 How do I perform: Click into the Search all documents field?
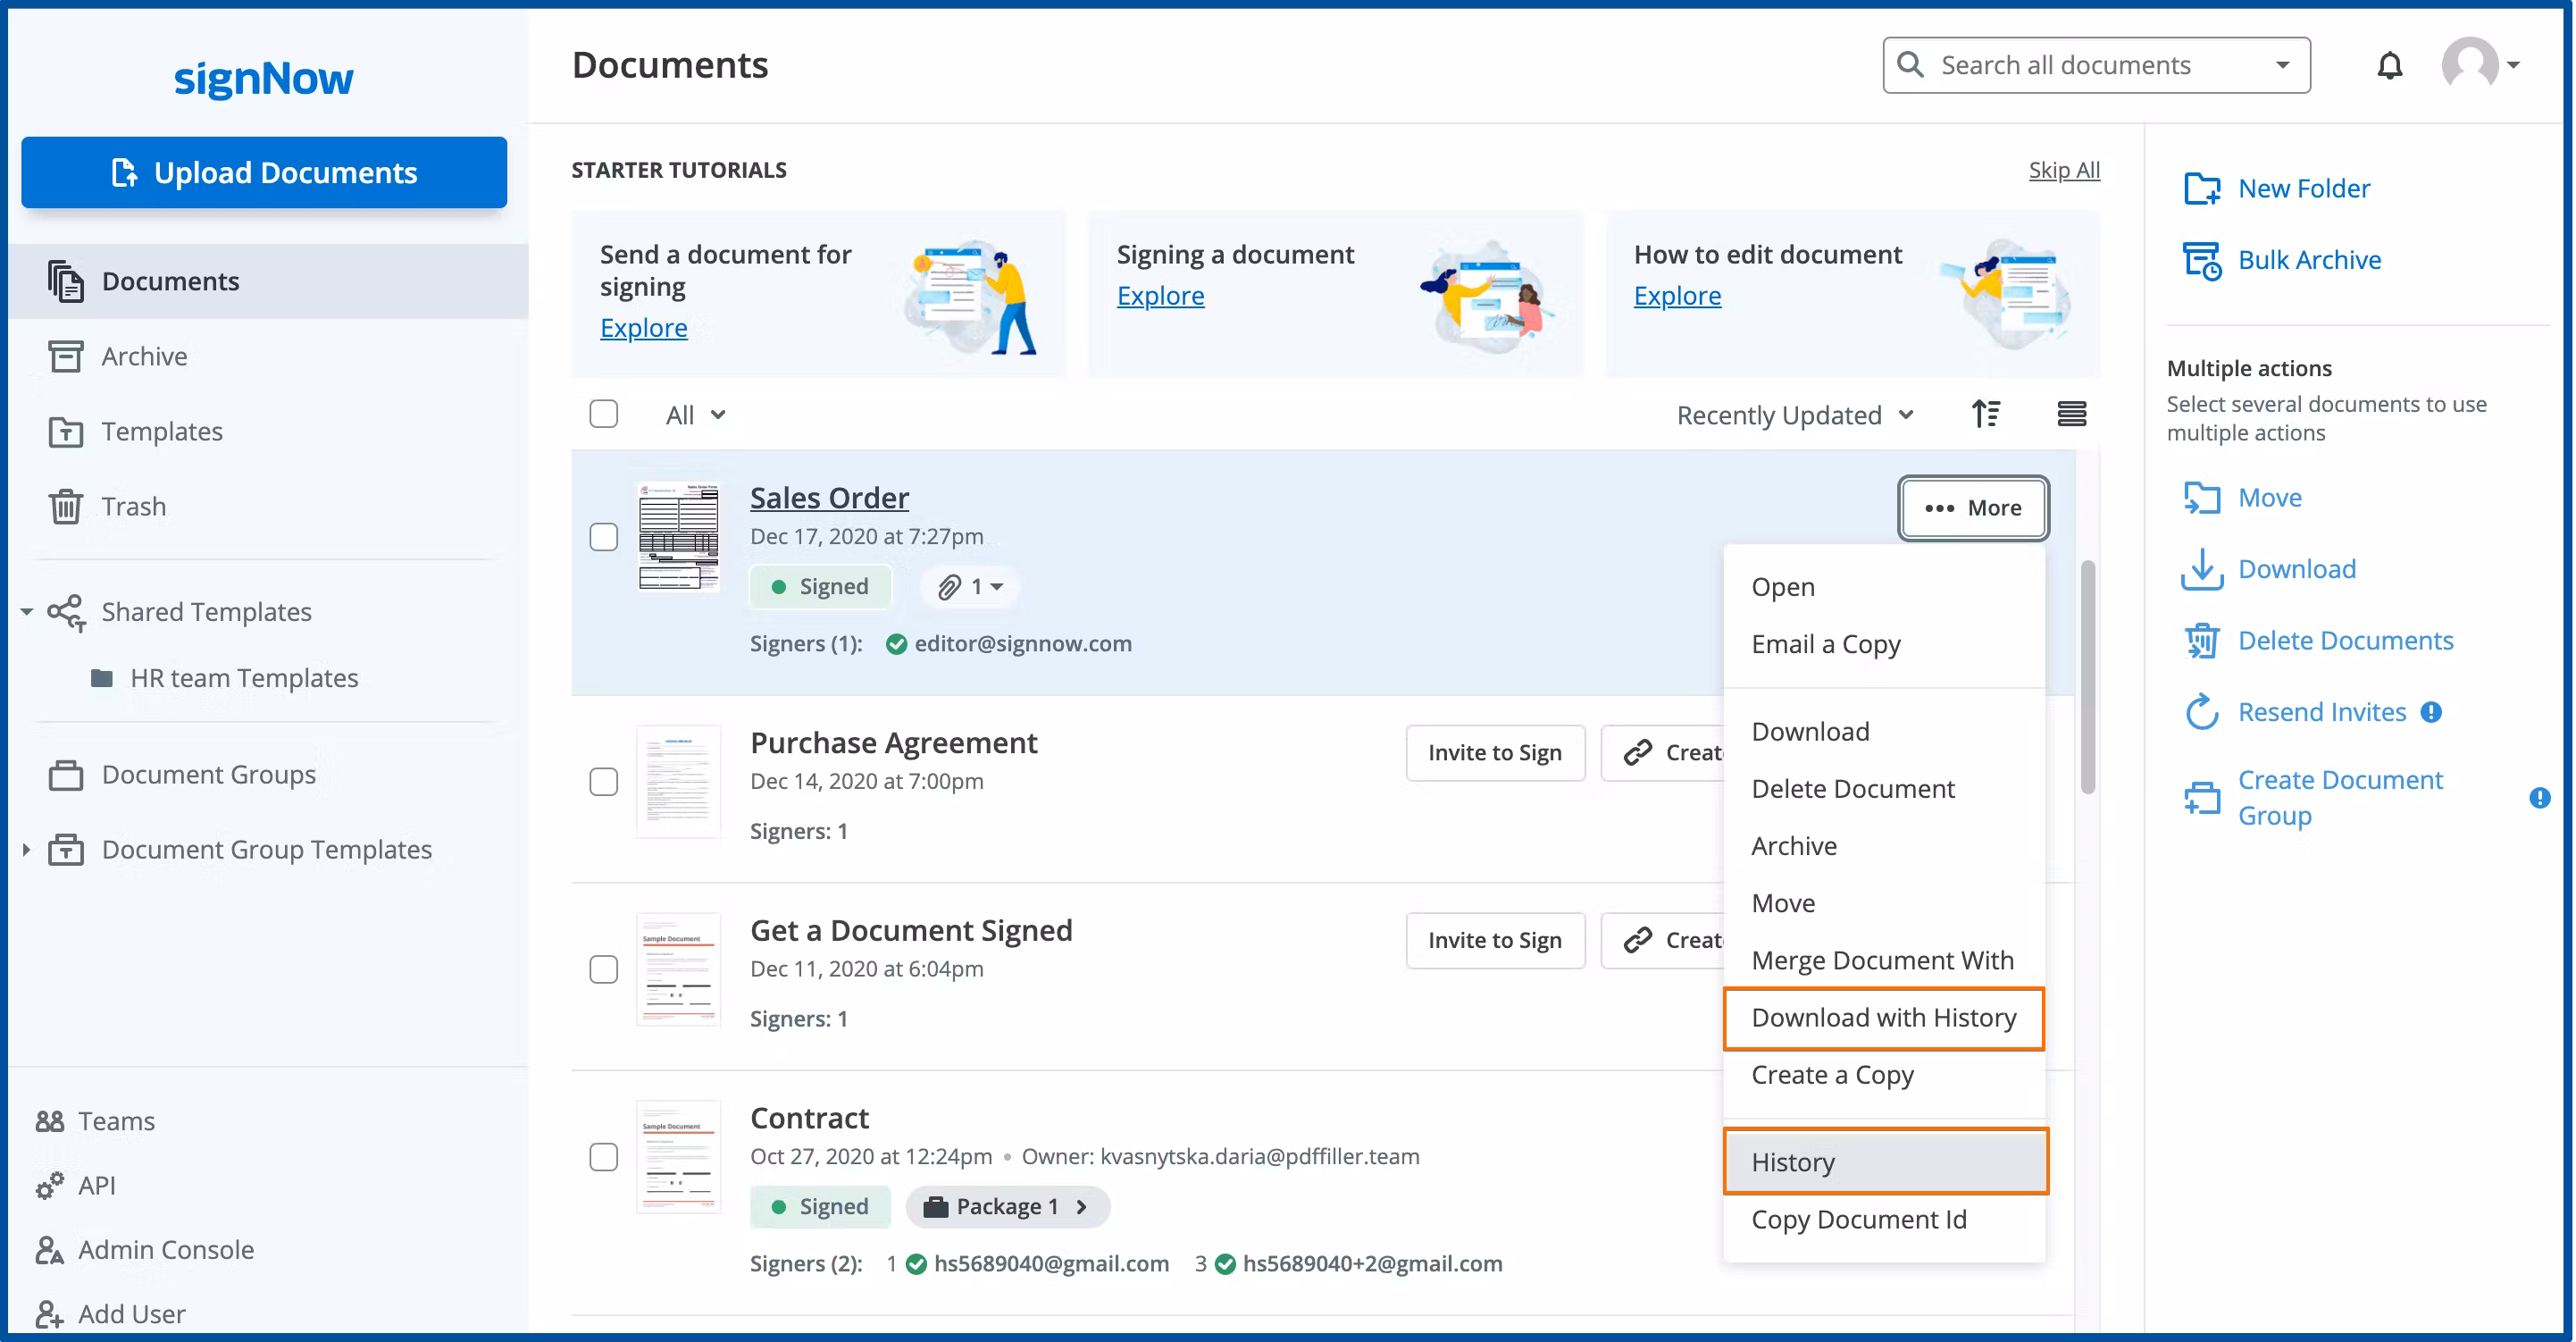pos(2095,66)
